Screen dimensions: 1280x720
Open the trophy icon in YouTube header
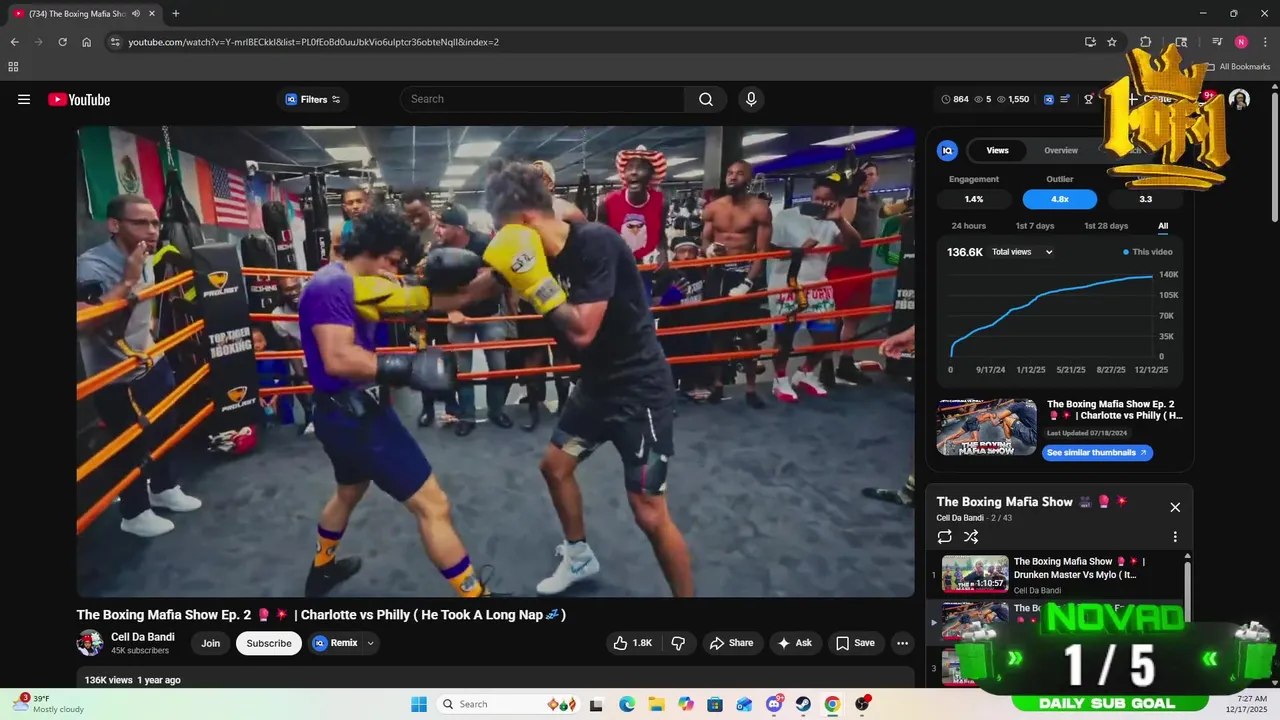1088,99
